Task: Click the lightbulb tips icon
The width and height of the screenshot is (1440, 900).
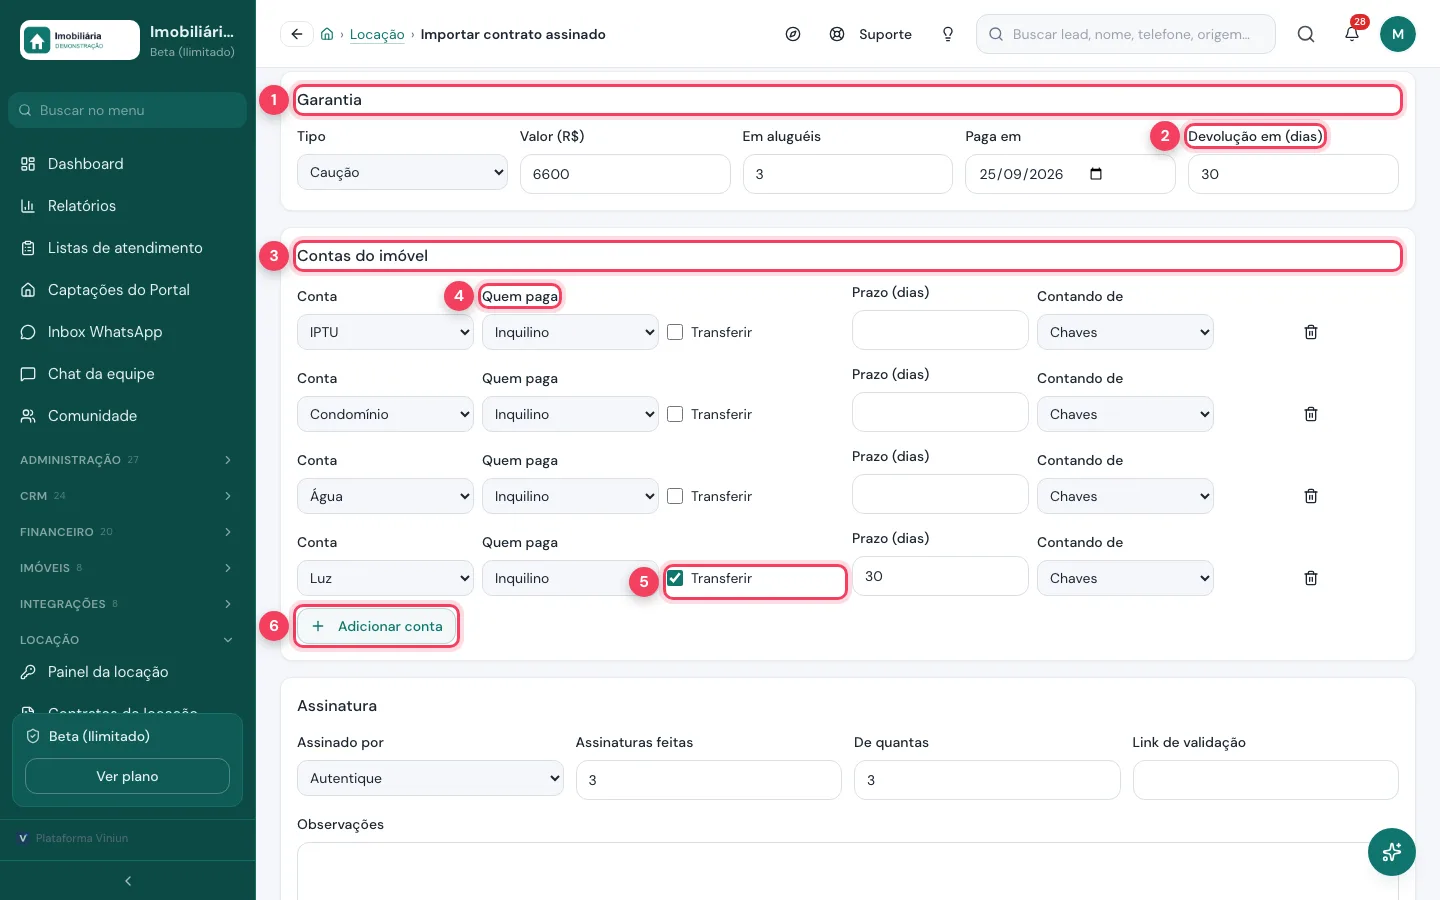Action: (948, 34)
